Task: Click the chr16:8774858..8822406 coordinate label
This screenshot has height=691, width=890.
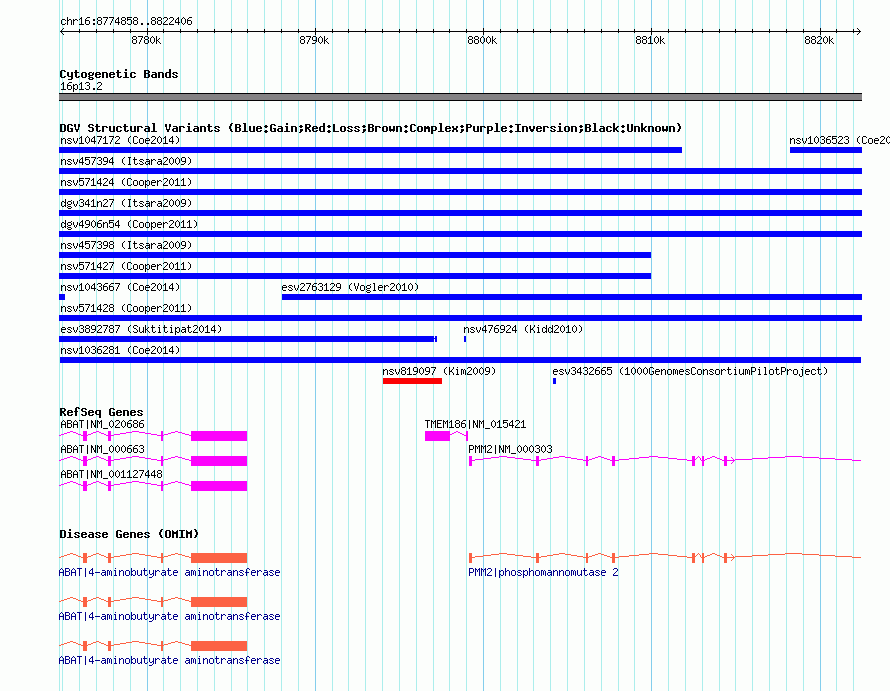Action: 126,22
